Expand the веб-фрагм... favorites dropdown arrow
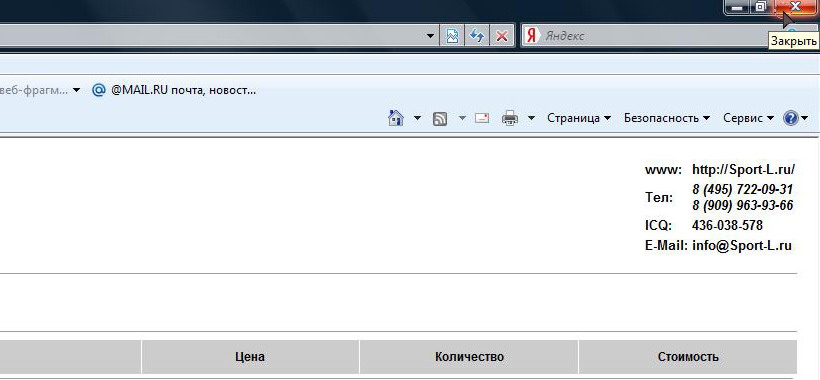Screen dimensions: 820x380 pos(76,90)
